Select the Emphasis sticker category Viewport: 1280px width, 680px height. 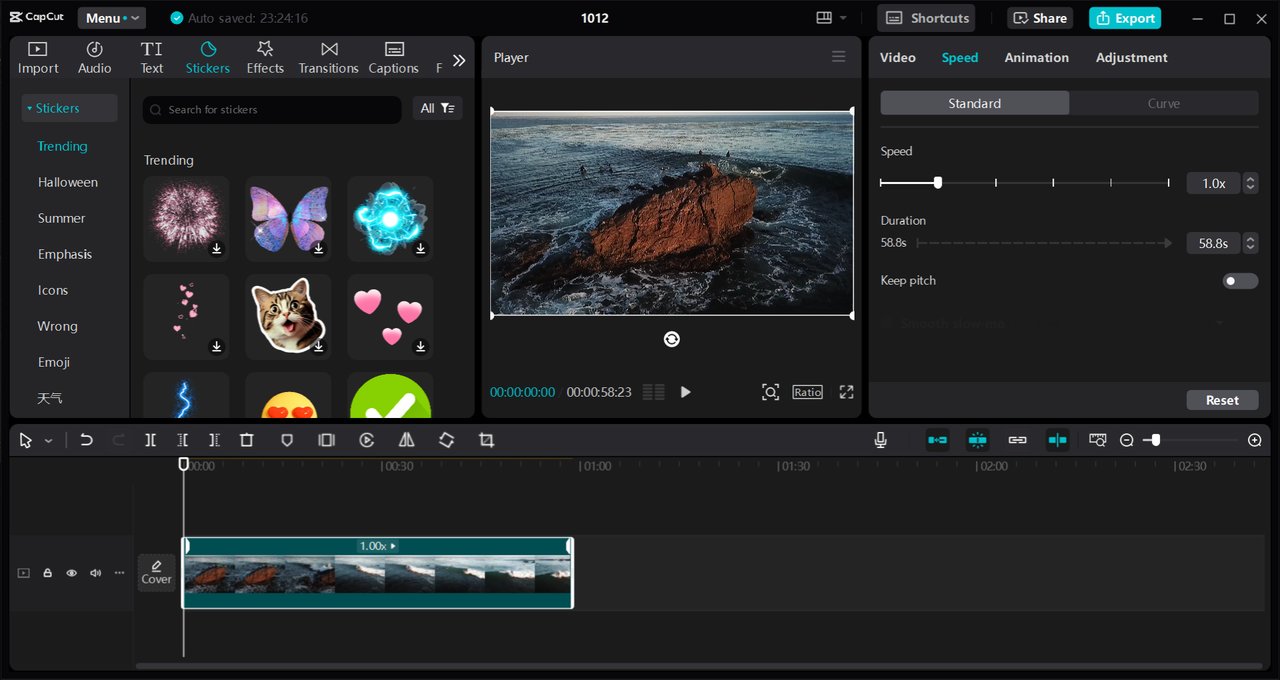click(65, 254)
